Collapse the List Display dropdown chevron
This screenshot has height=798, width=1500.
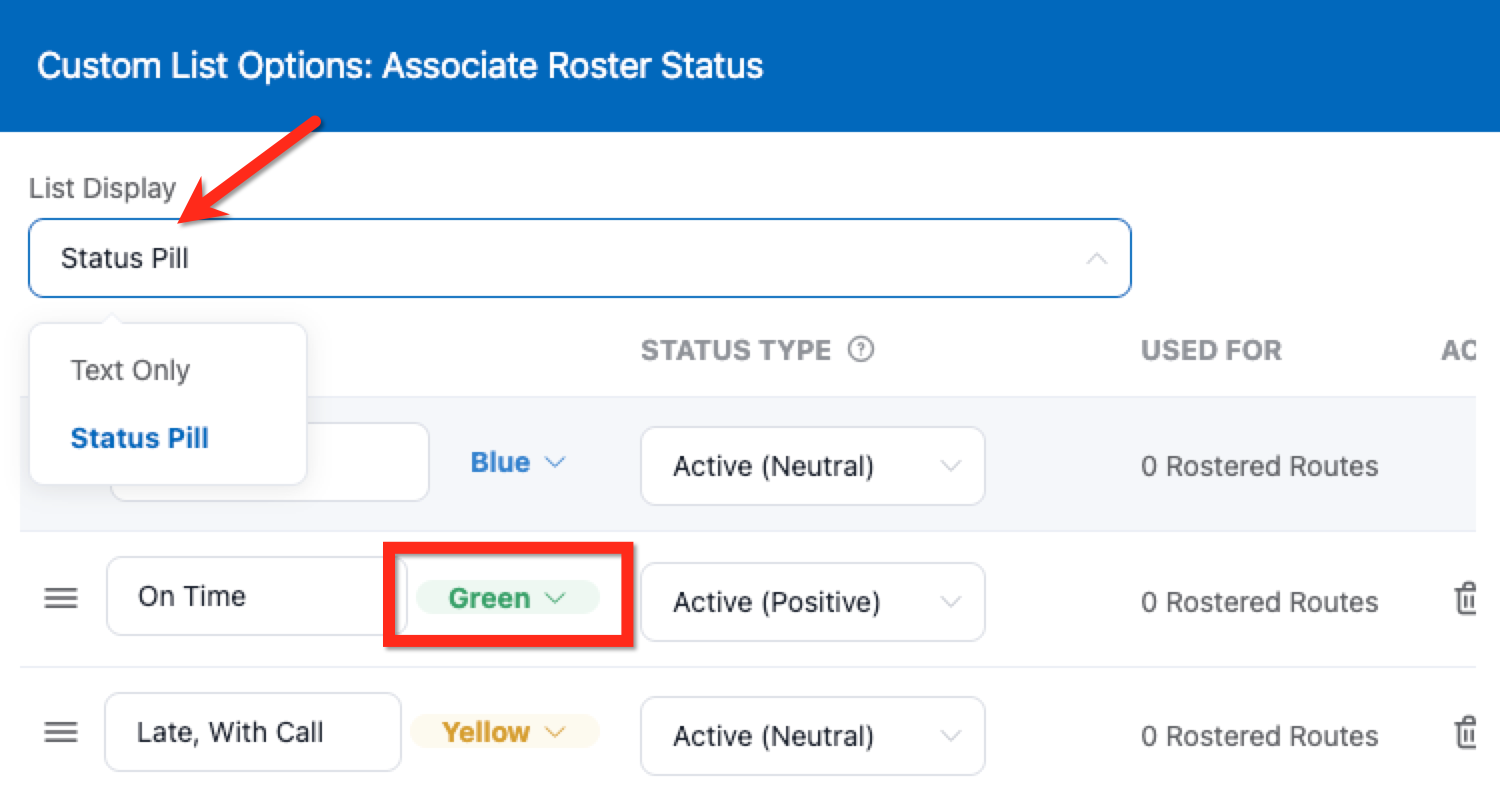click(x=1096, y=259)
